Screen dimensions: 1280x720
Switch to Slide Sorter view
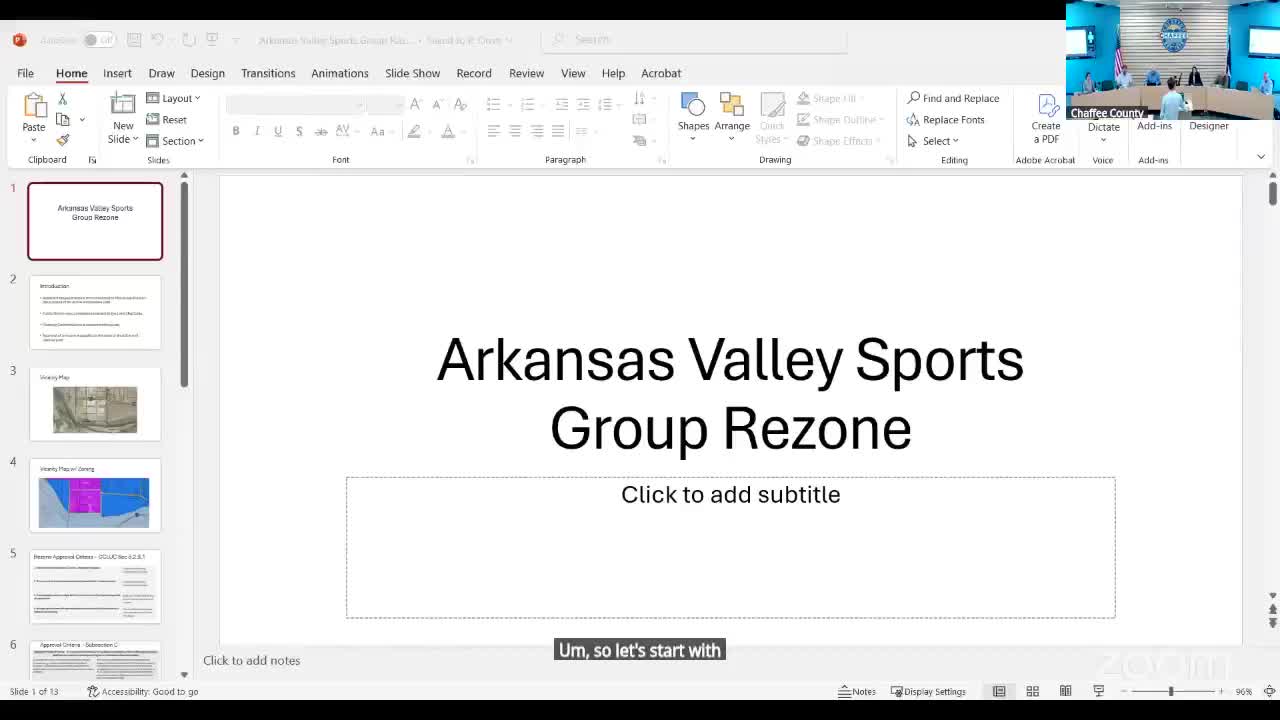[x=1033, y=691]
